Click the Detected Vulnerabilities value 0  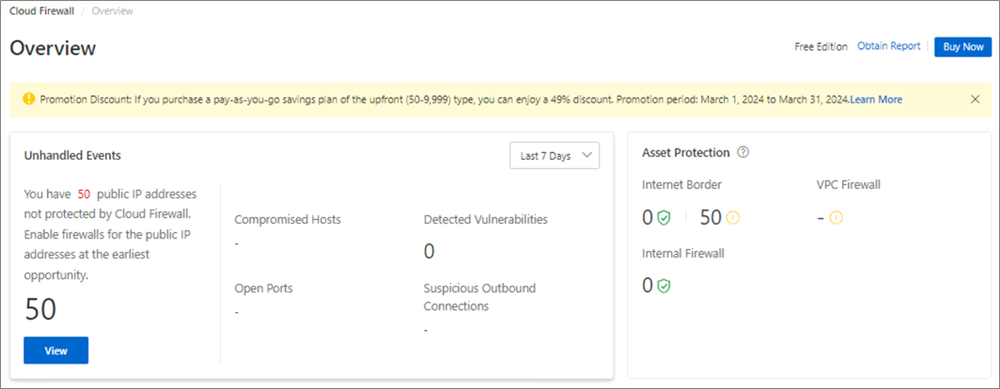429,252
